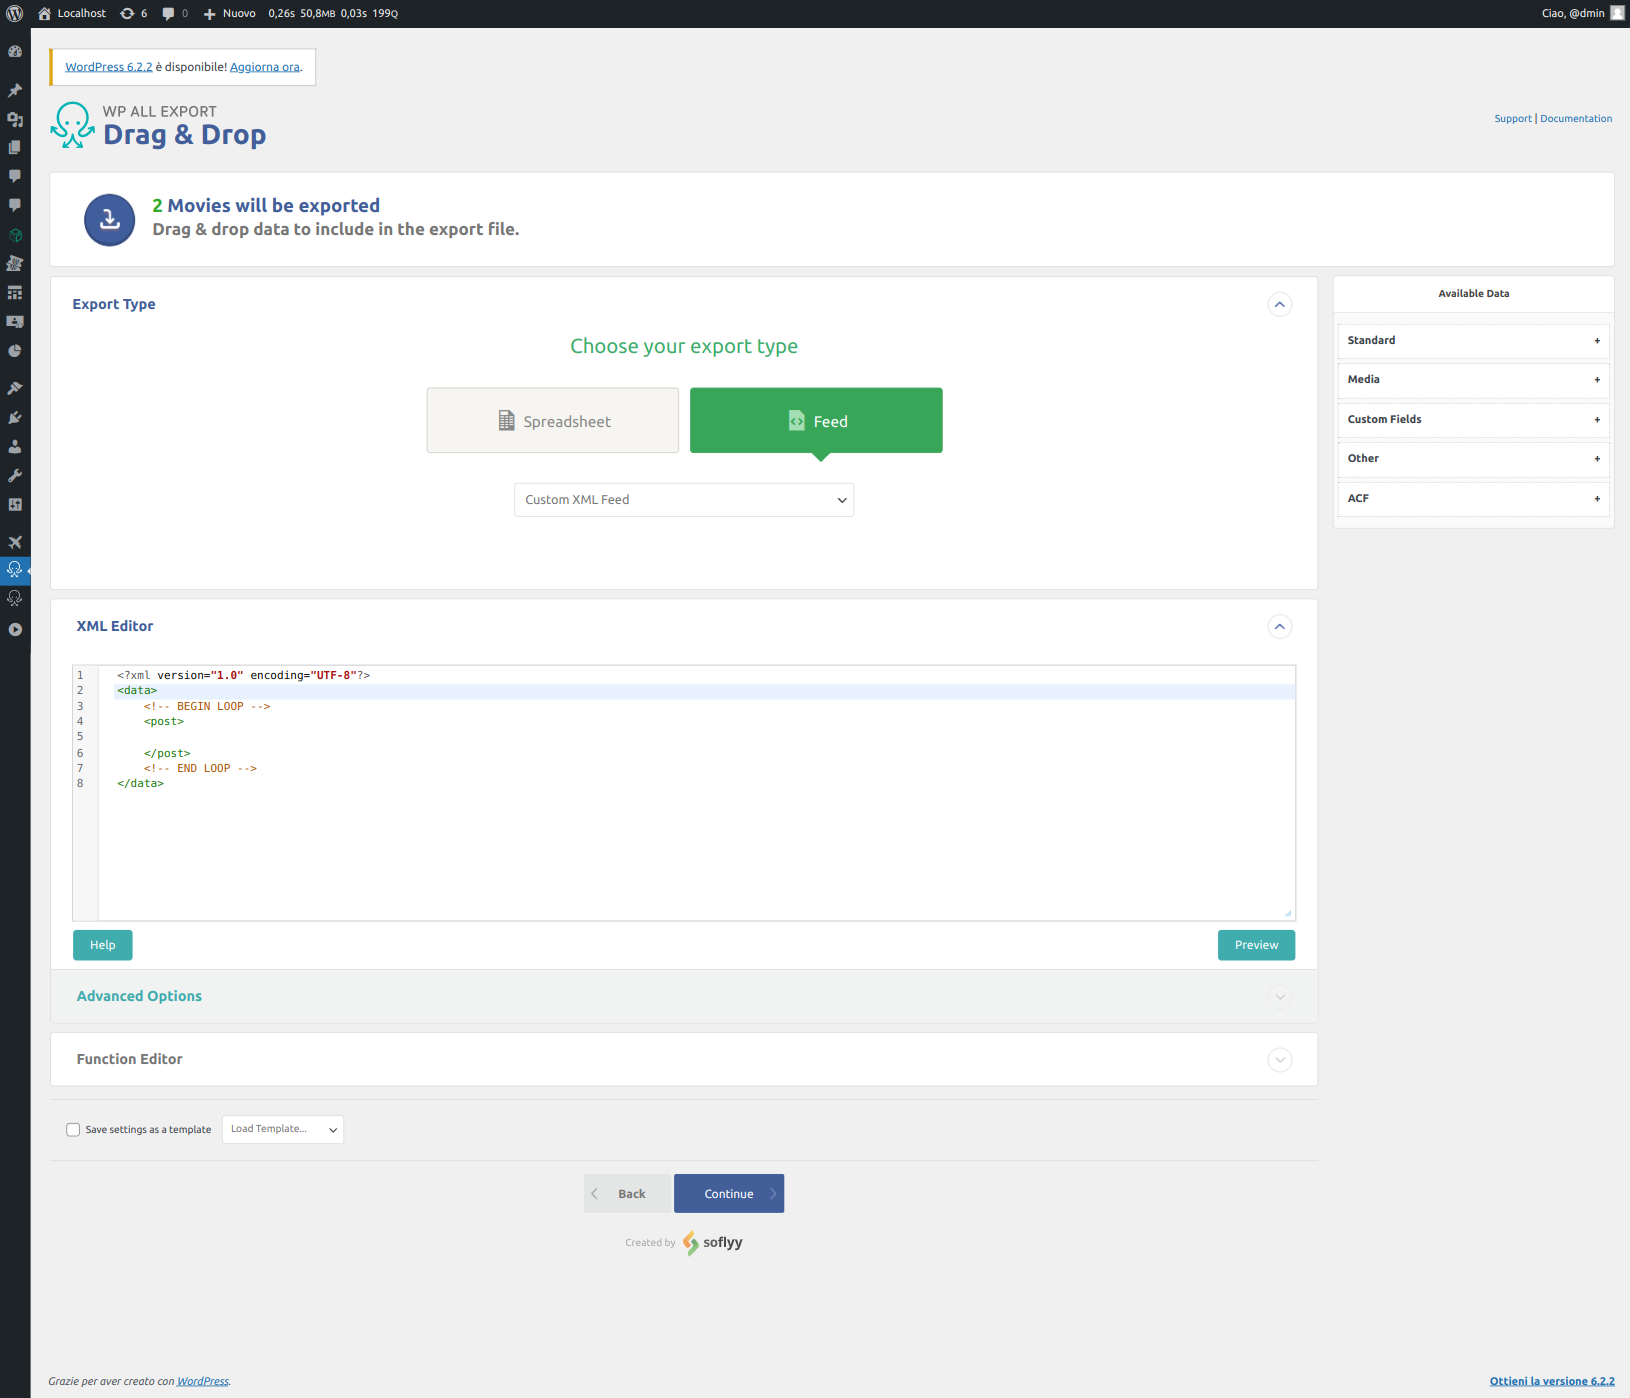Open the pie chart icon in sidebar
This screenshot has height=1398, width=1630.
[15, 351]
